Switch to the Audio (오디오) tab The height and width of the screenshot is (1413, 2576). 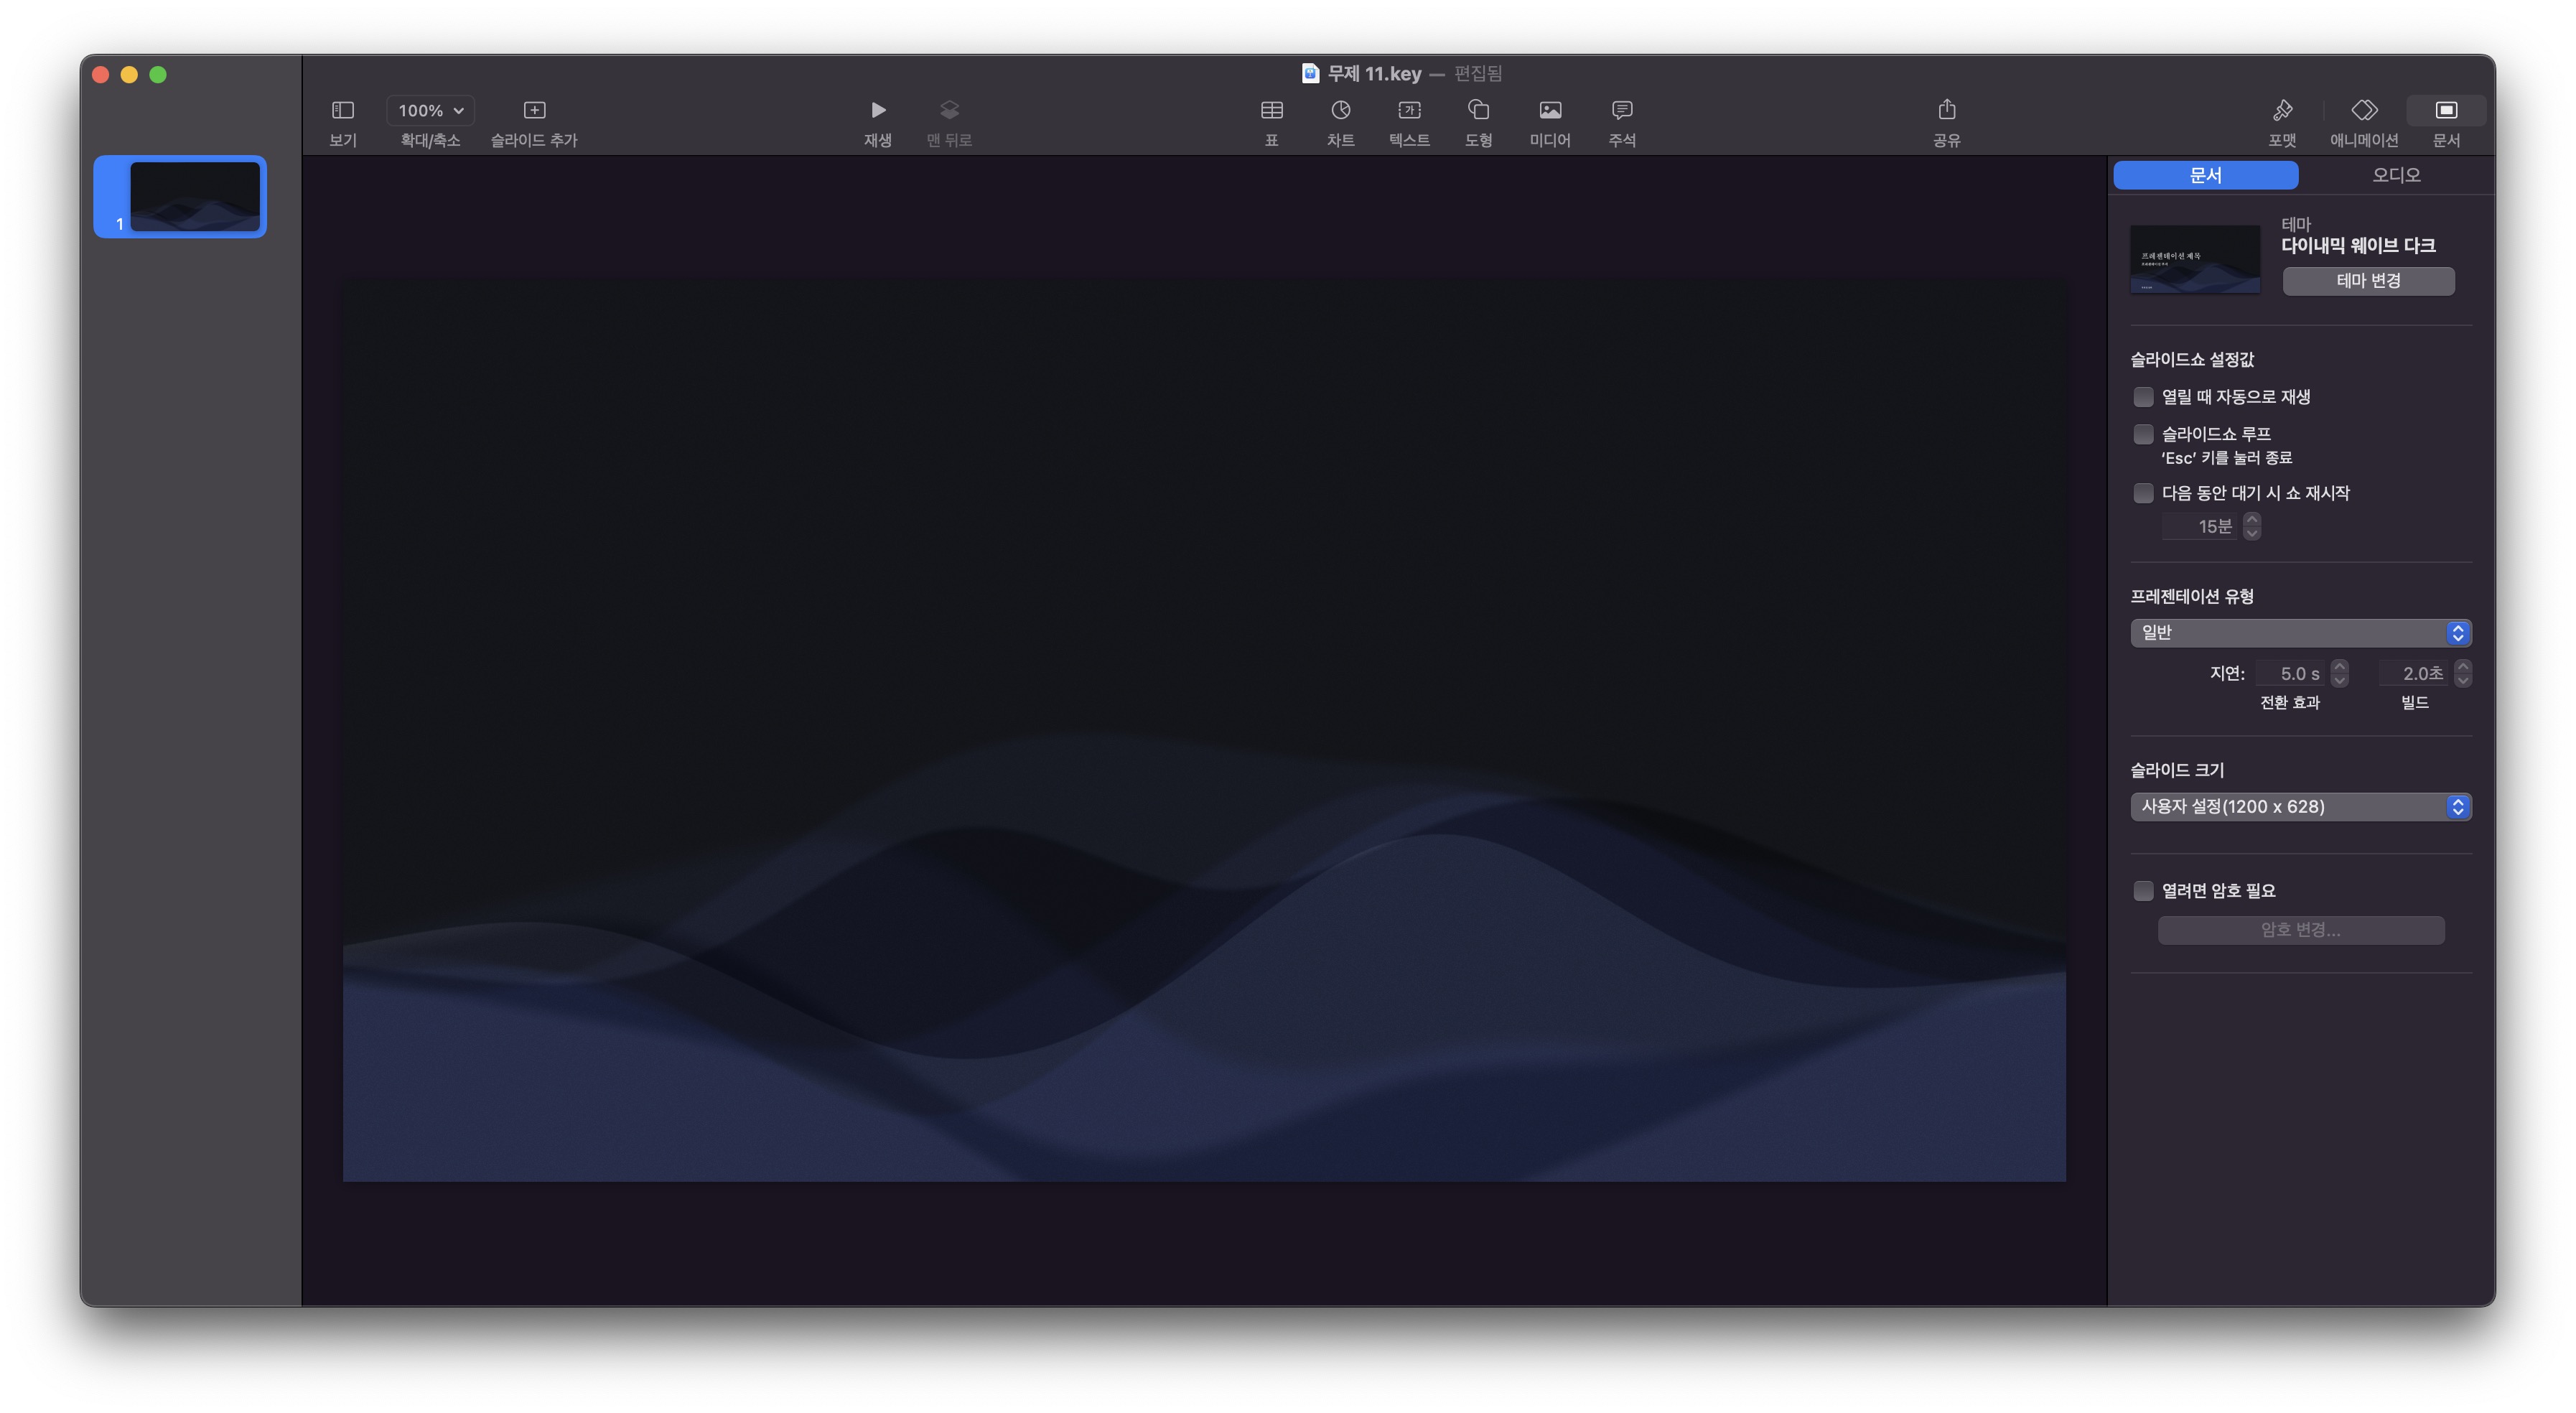(x=2396, y=175)
